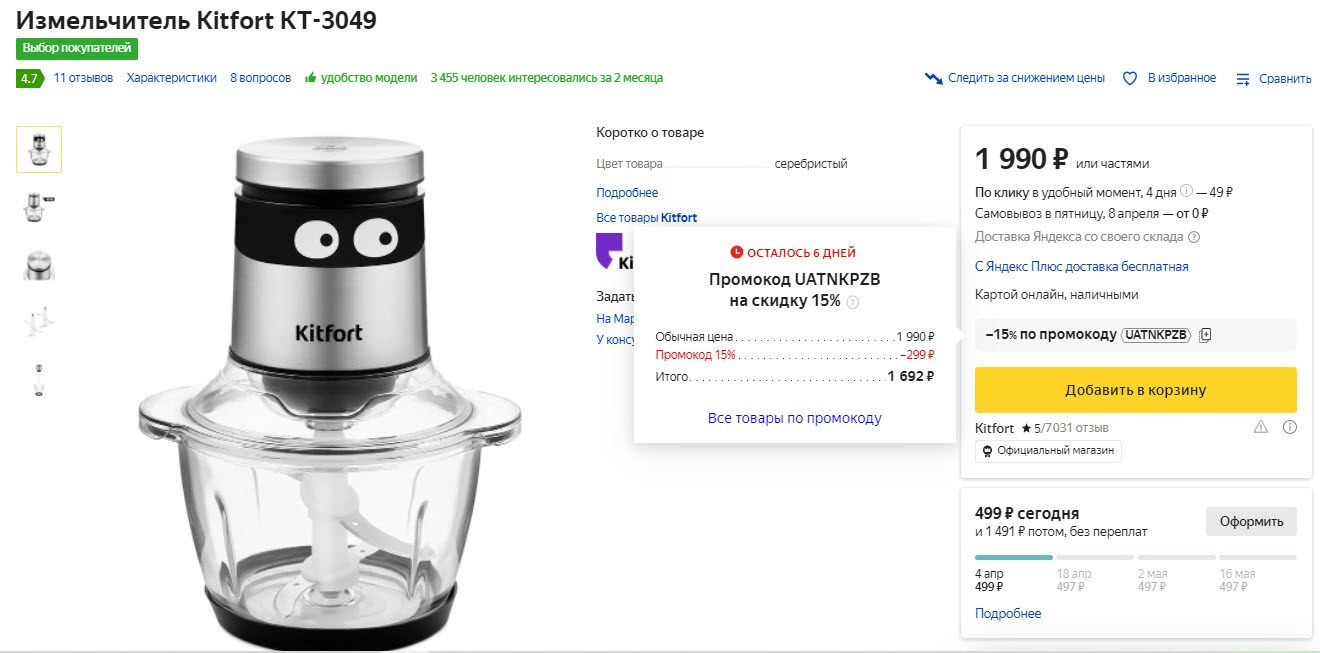Click the compare list icon
The height and width of the screenshot is (653, 1320).
point(1243,79)
